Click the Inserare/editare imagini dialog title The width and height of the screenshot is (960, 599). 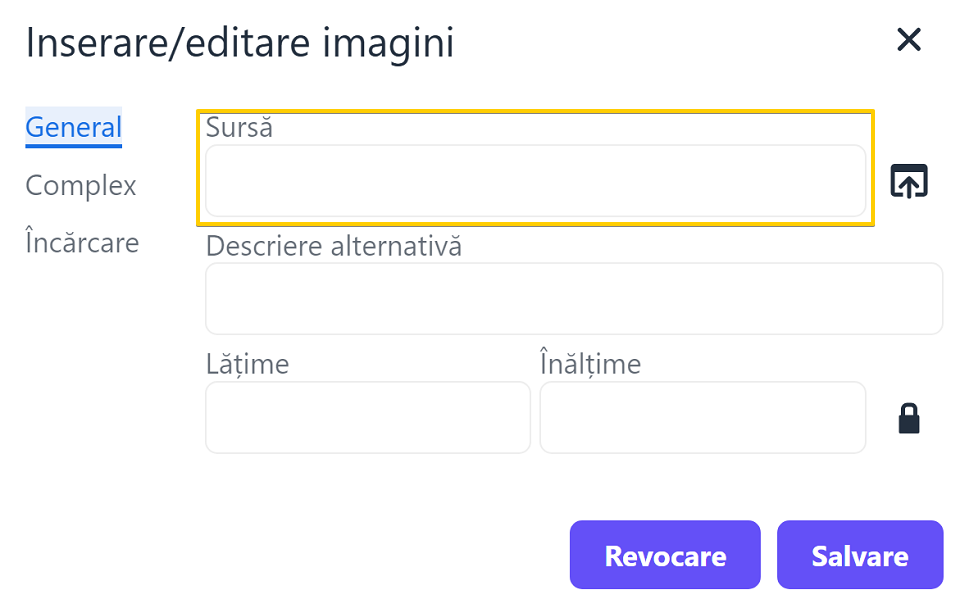pos(239,43)
